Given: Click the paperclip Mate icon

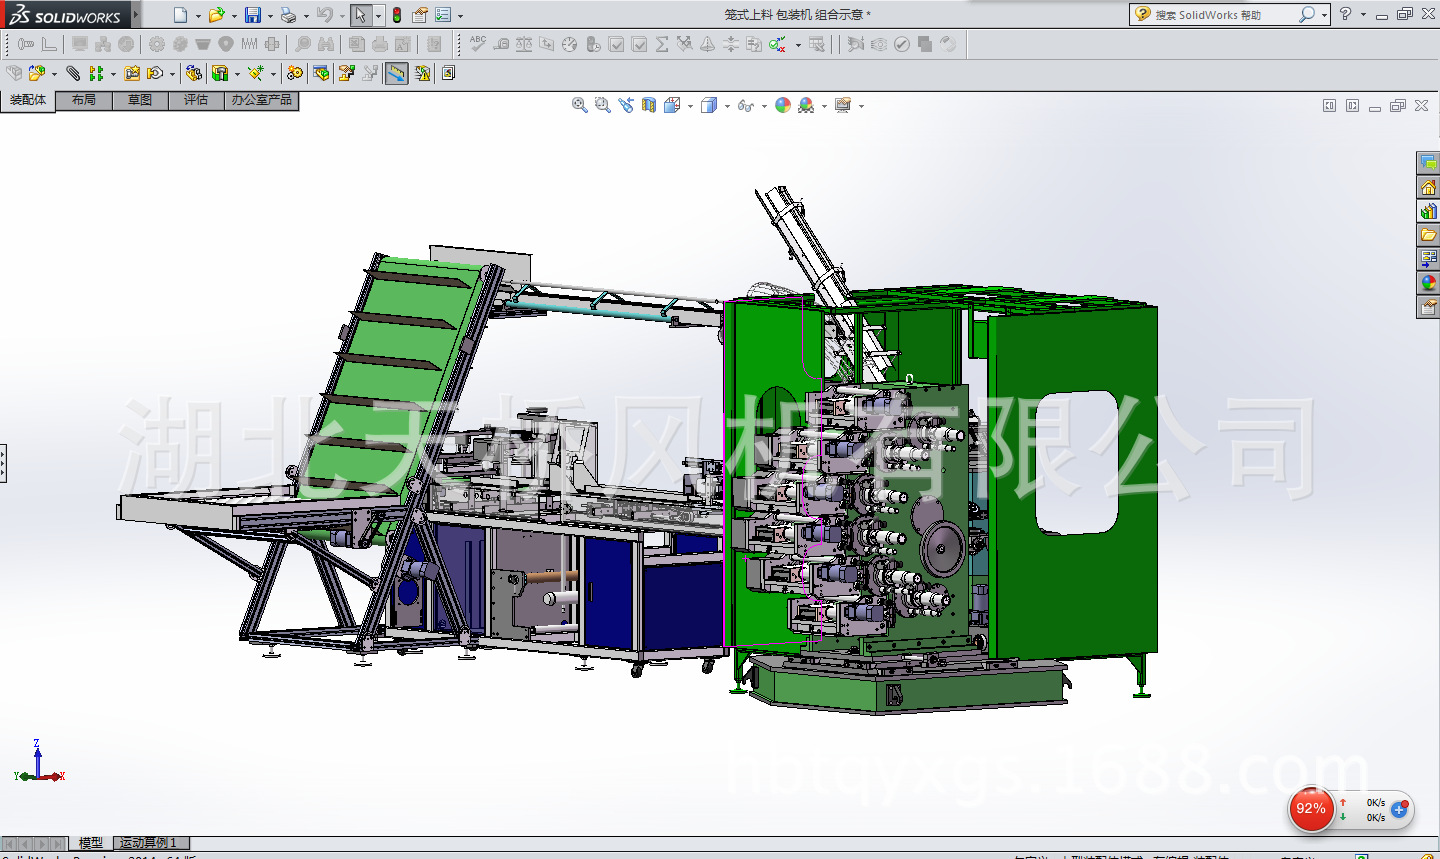Looking at the screenshot, I should pyautogui.click(x=73, y=73).
